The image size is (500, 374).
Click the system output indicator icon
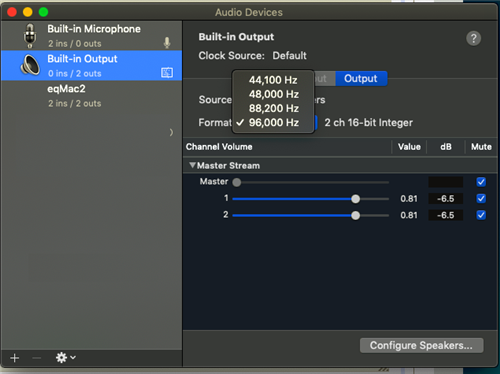coord(167,73)
